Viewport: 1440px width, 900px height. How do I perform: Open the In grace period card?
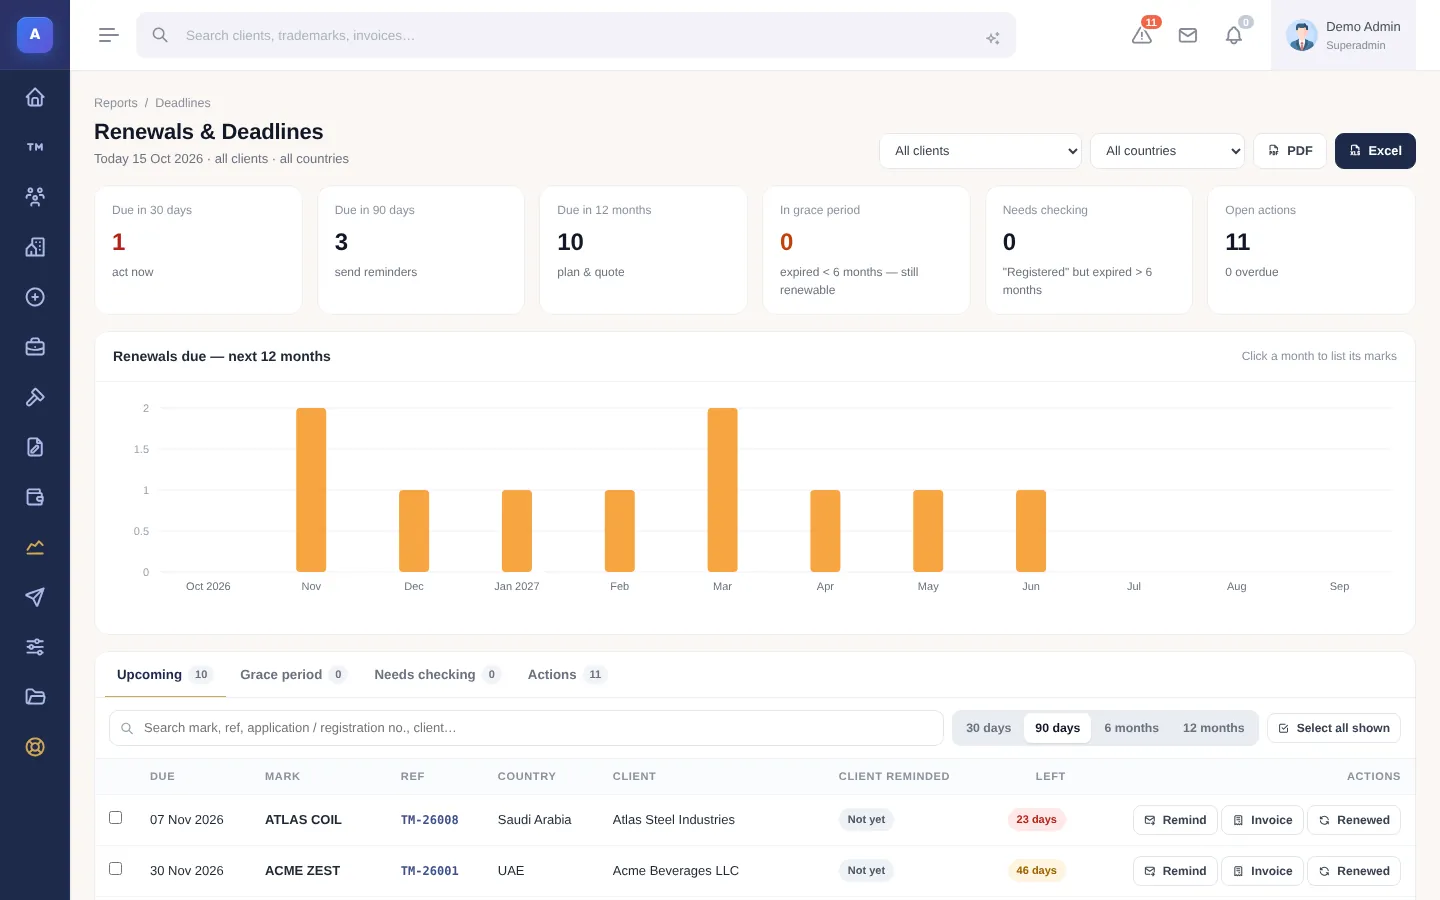click(x=866, y=250)
